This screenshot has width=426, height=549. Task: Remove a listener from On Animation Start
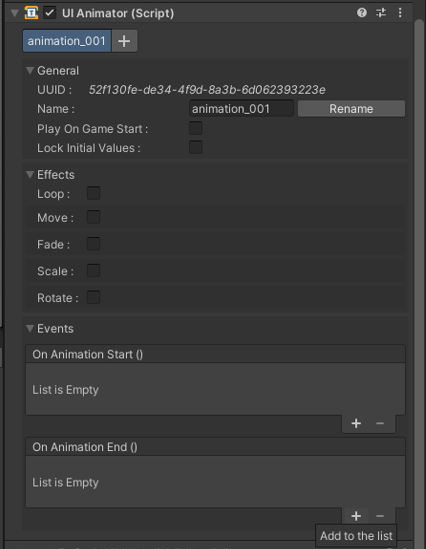pos(380,423)
